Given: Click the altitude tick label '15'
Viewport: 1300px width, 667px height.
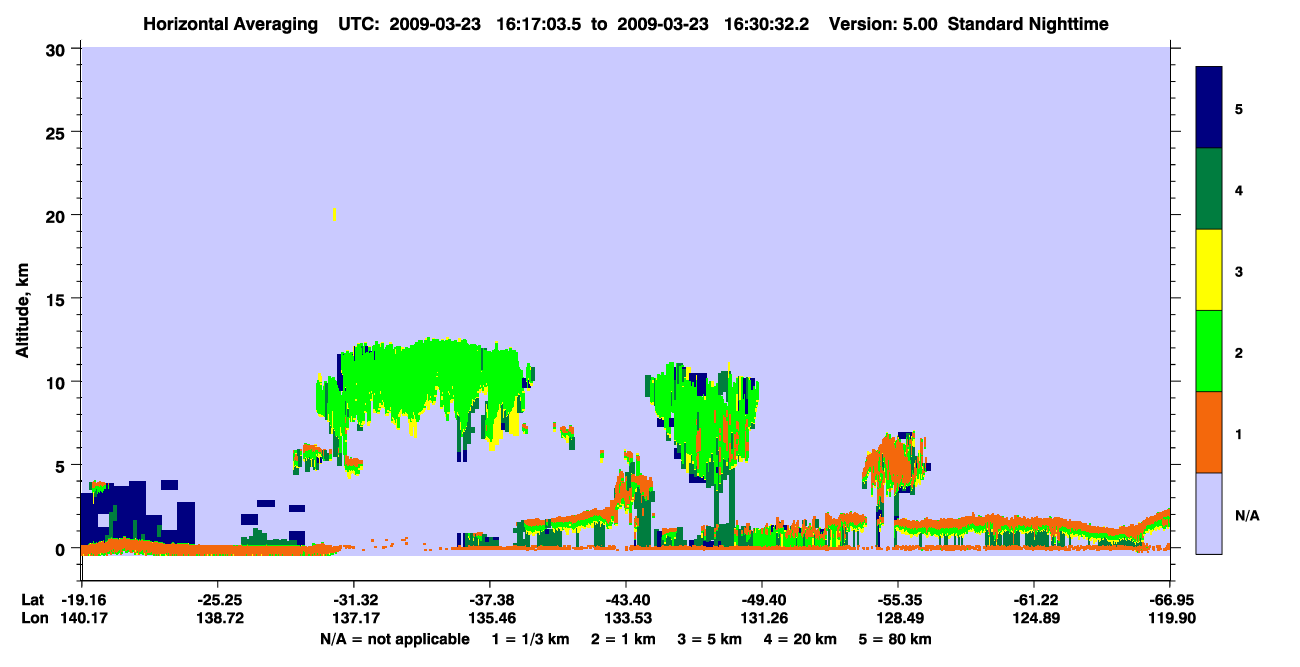Looking at the screenshot, I should (57, 299).
